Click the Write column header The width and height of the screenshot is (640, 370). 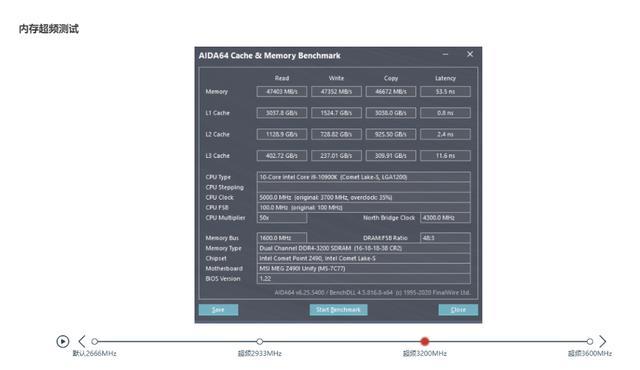pyautogui.click(x=336, y=78)
